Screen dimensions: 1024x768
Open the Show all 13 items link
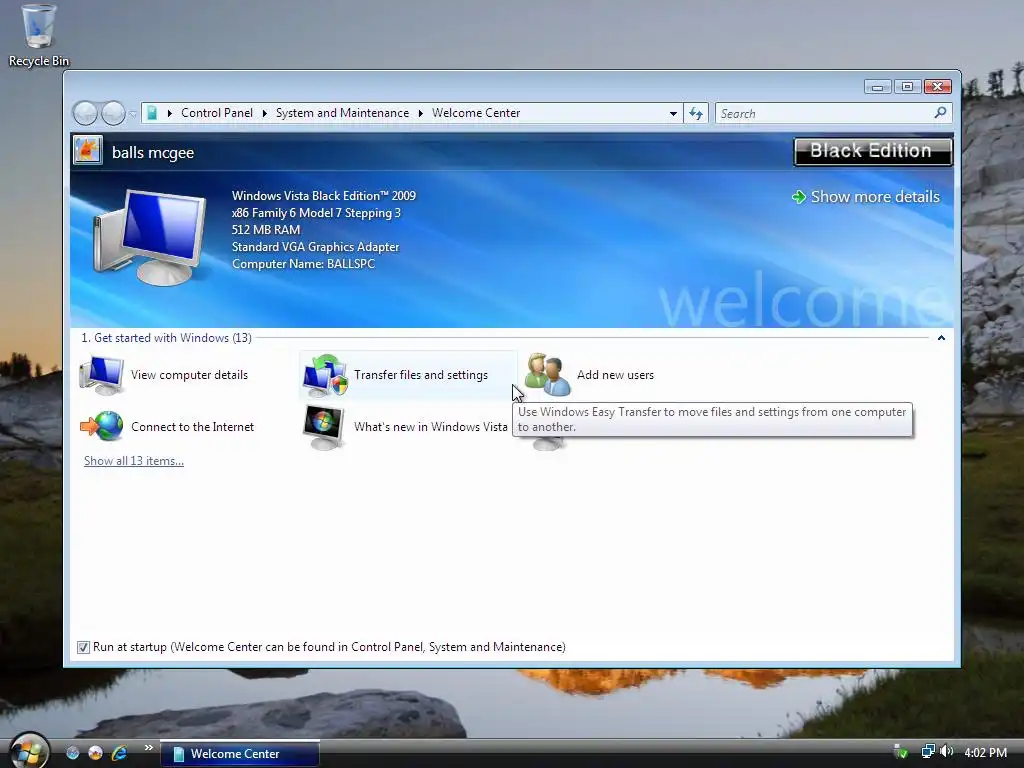click(x=134, y=461)
